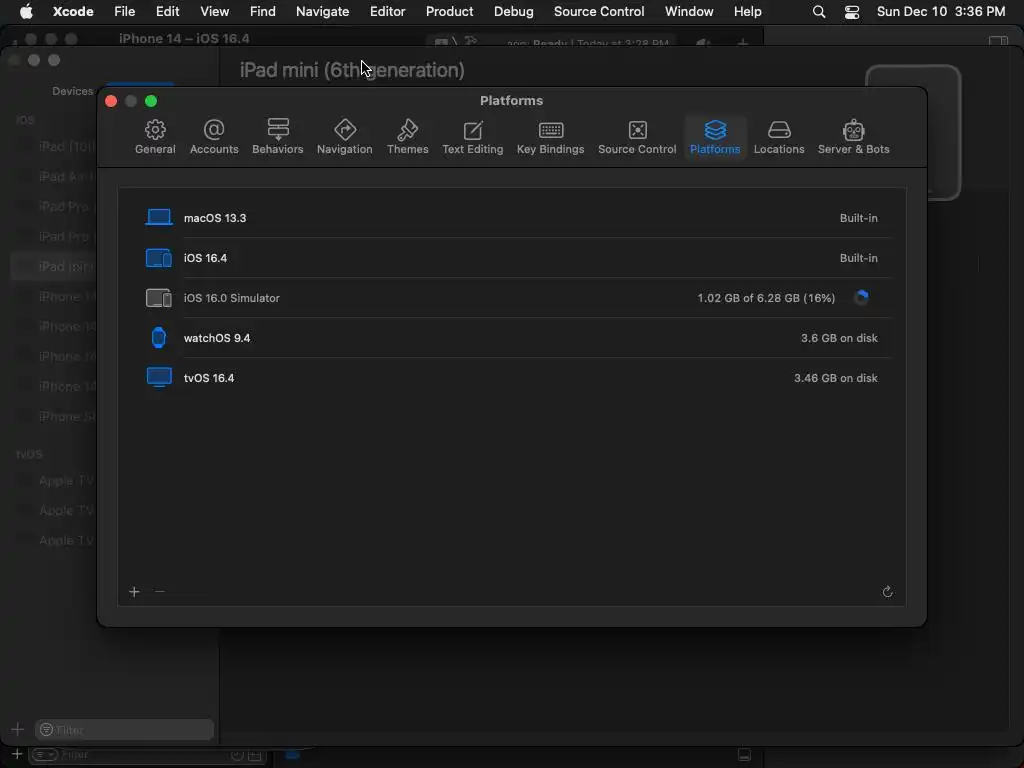Open Spotlight search in menu bar
This screenshot has width=1024, height=768.
819,12
